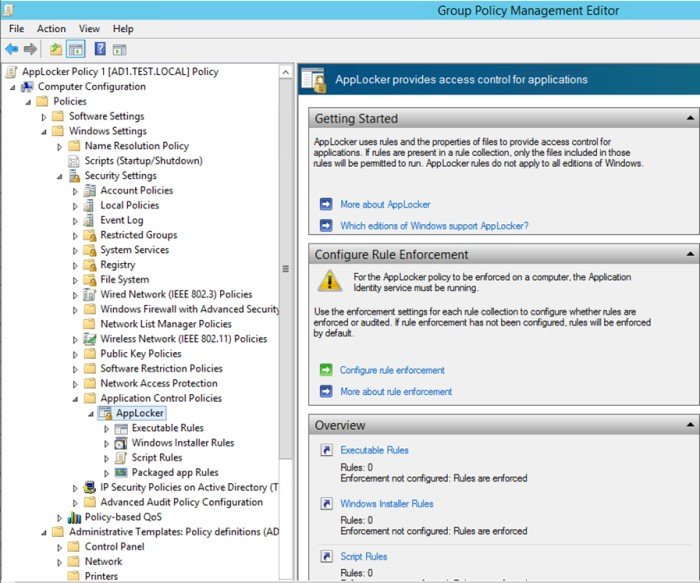Click the green Configure rule enforcement arrow icon

click(x=326, y=370)
